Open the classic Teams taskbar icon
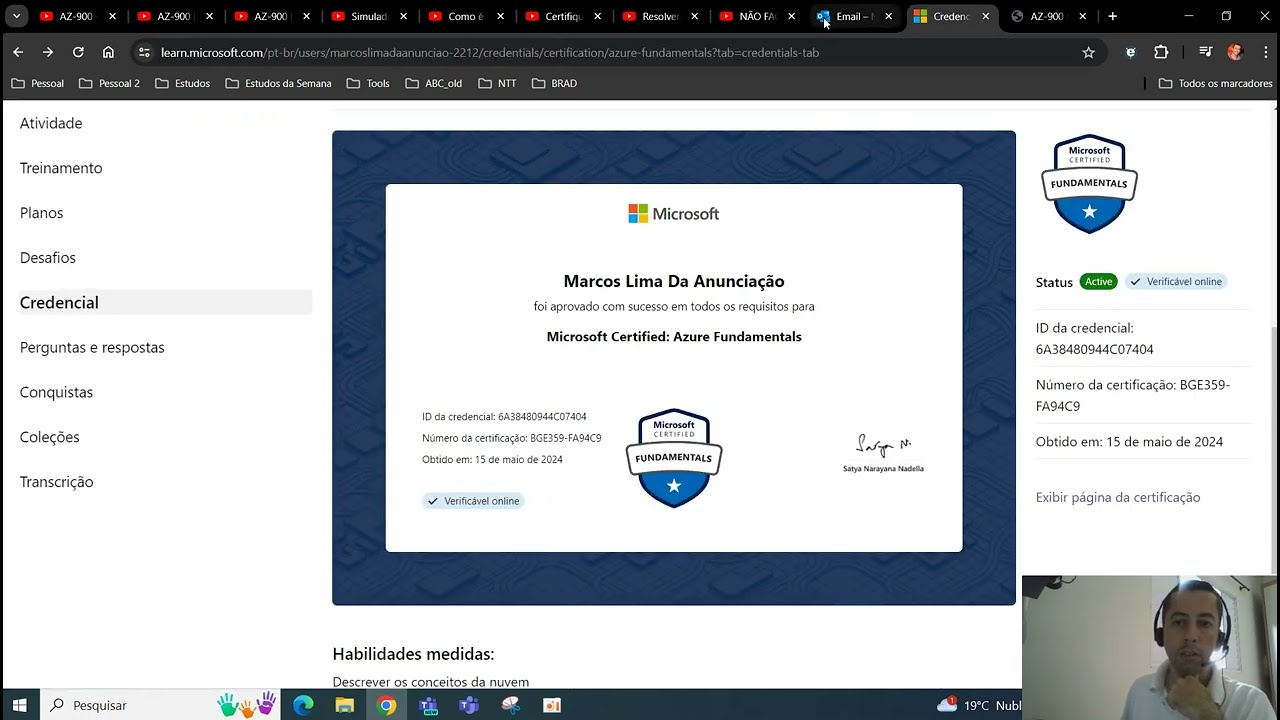 pyautogui.click(x=469, y=705)
